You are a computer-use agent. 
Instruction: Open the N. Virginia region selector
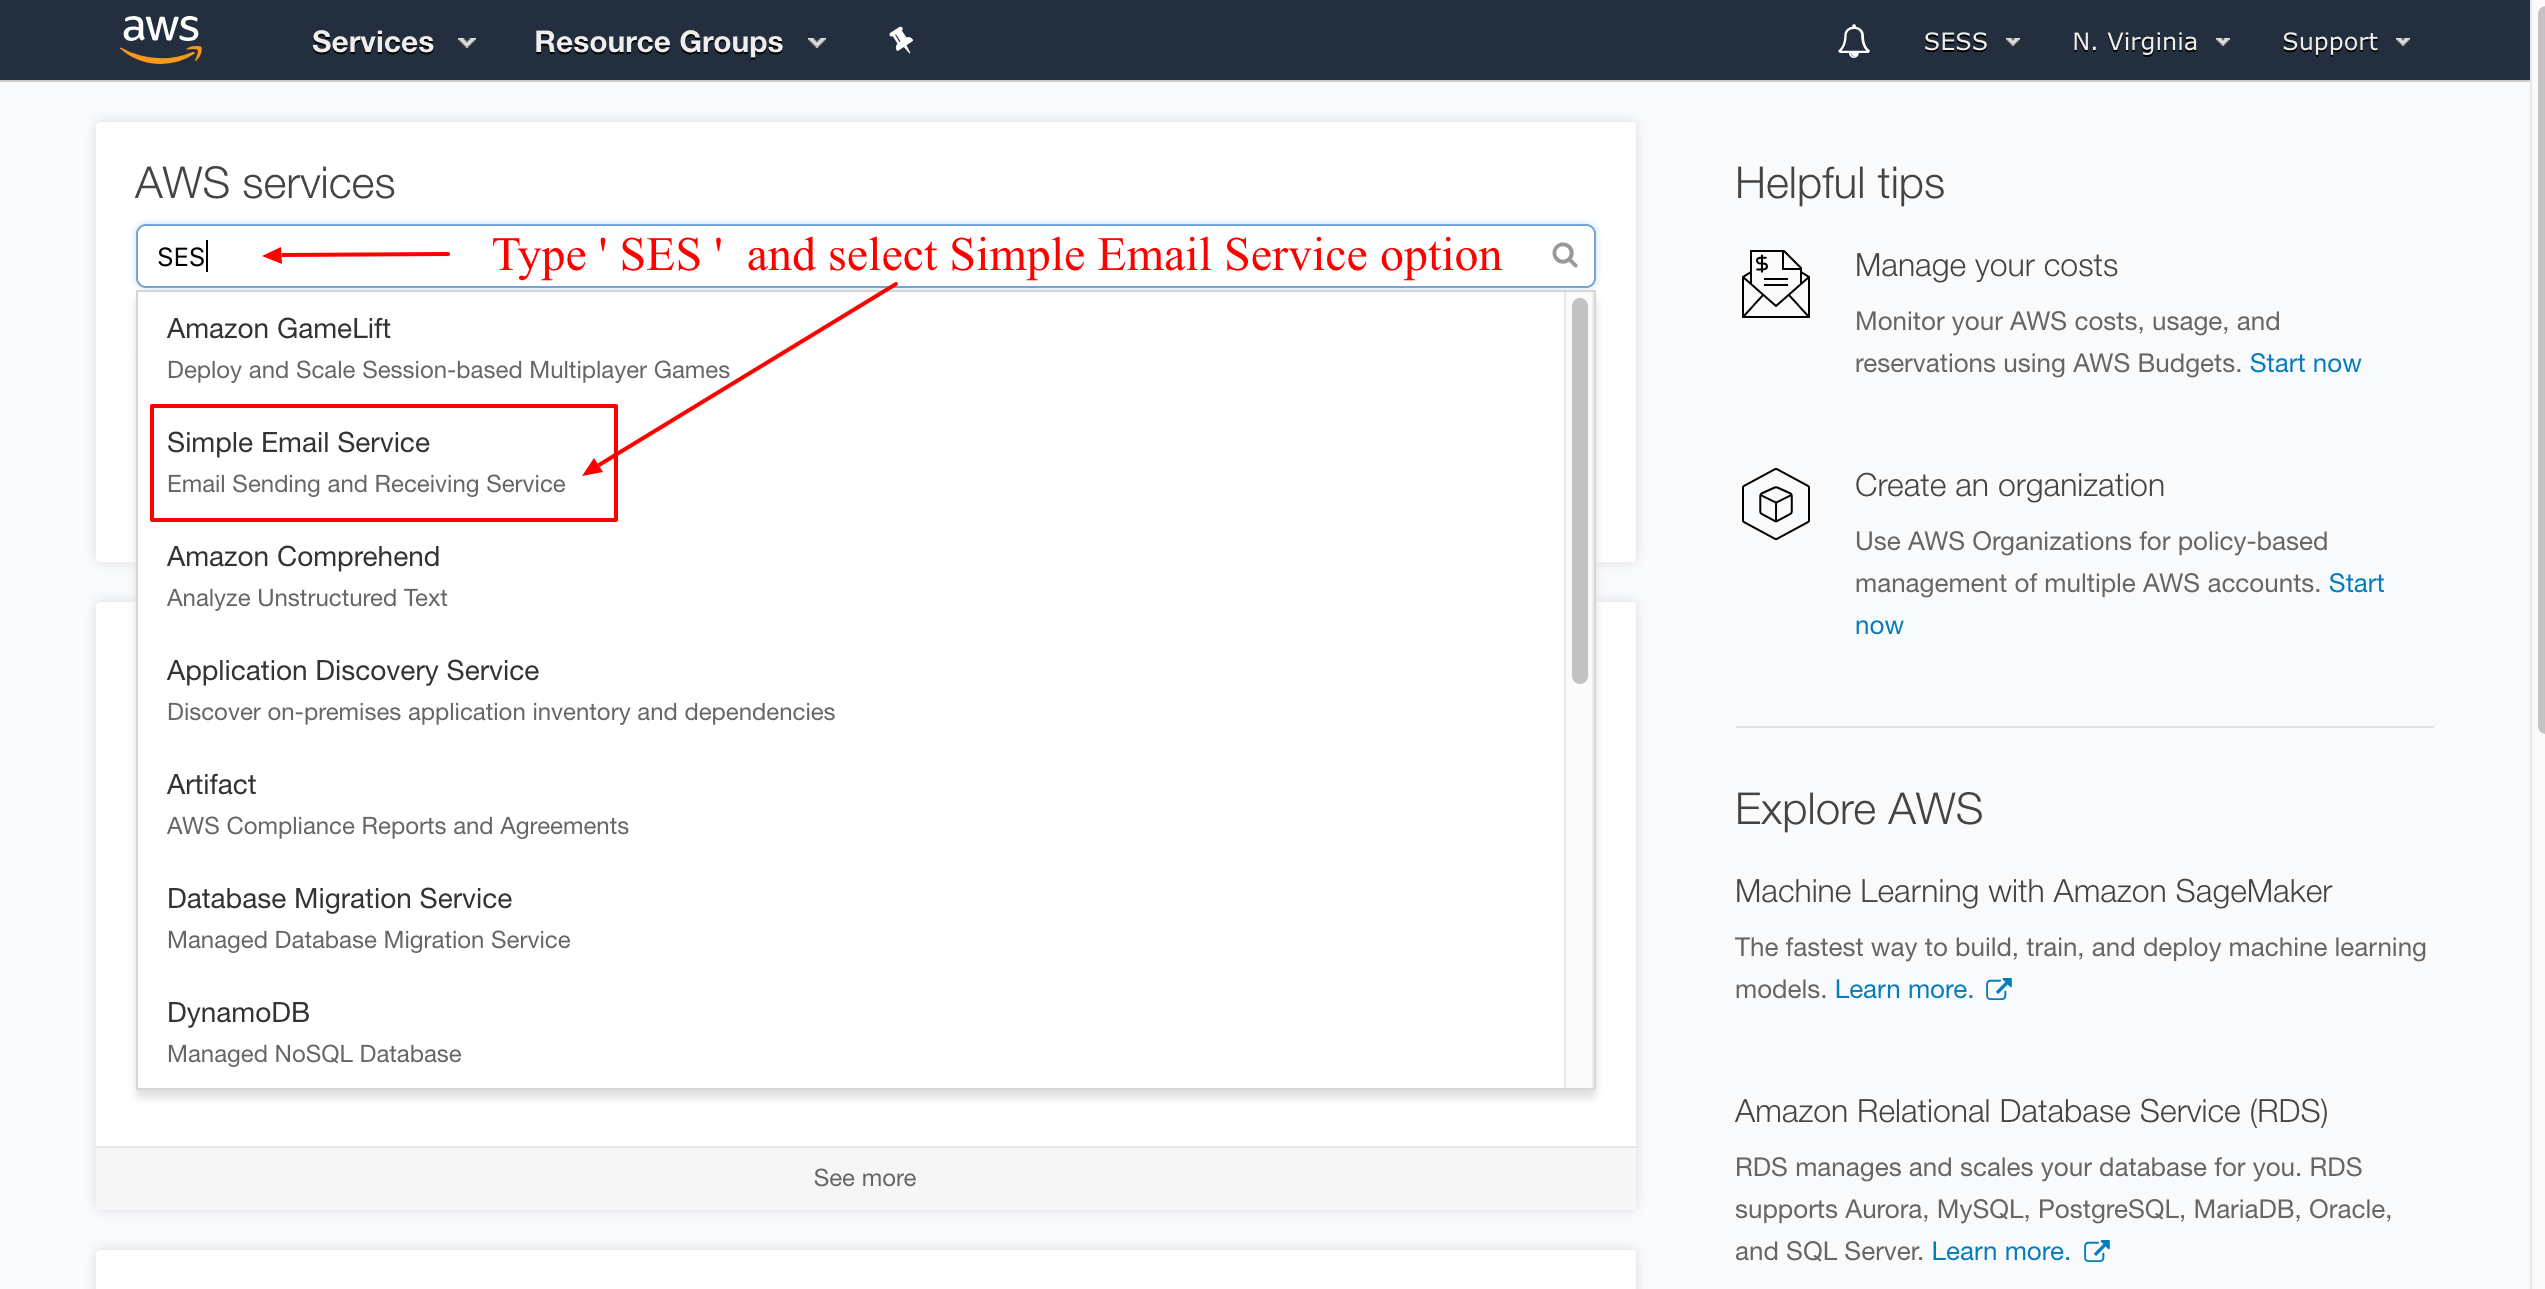coord(2151,42)
